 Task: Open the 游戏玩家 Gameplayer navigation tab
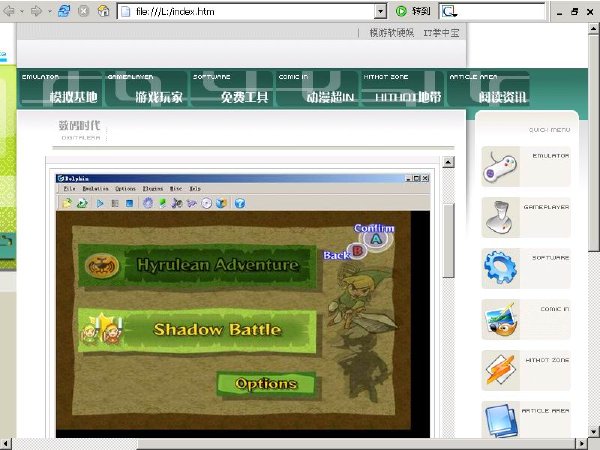tap(146, 88)
